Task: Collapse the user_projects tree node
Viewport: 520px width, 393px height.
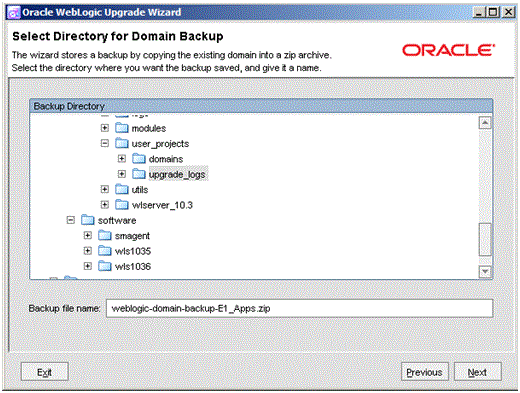Action: click(105, 143)
